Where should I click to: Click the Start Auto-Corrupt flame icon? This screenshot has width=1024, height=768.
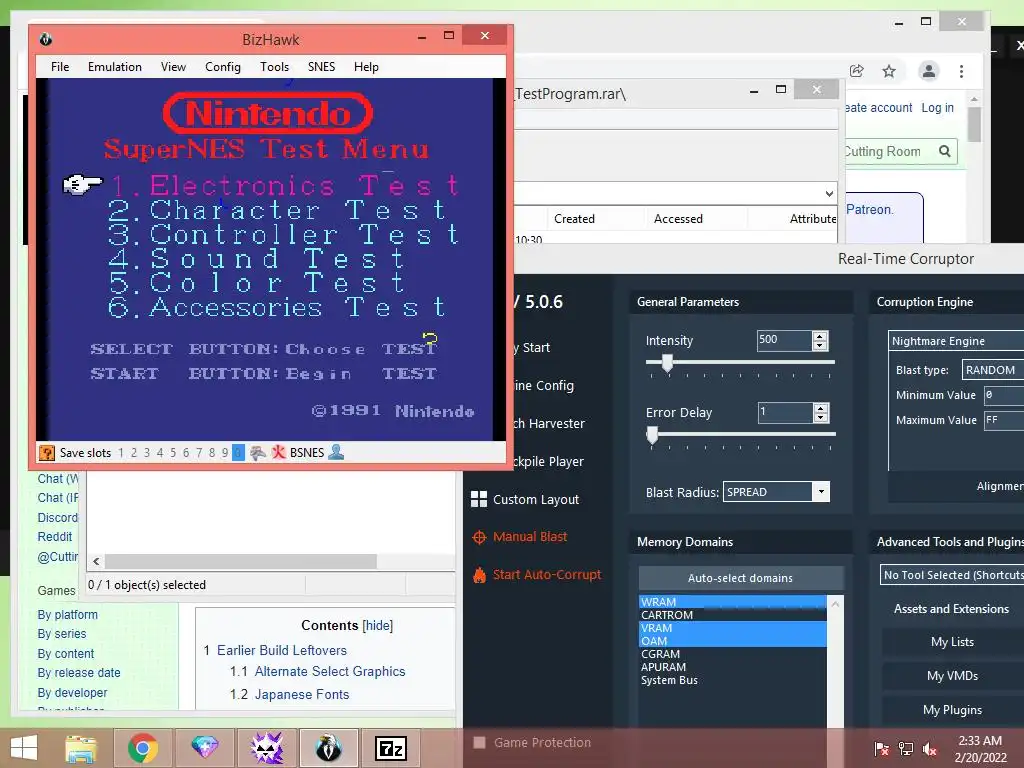point(479,575)
